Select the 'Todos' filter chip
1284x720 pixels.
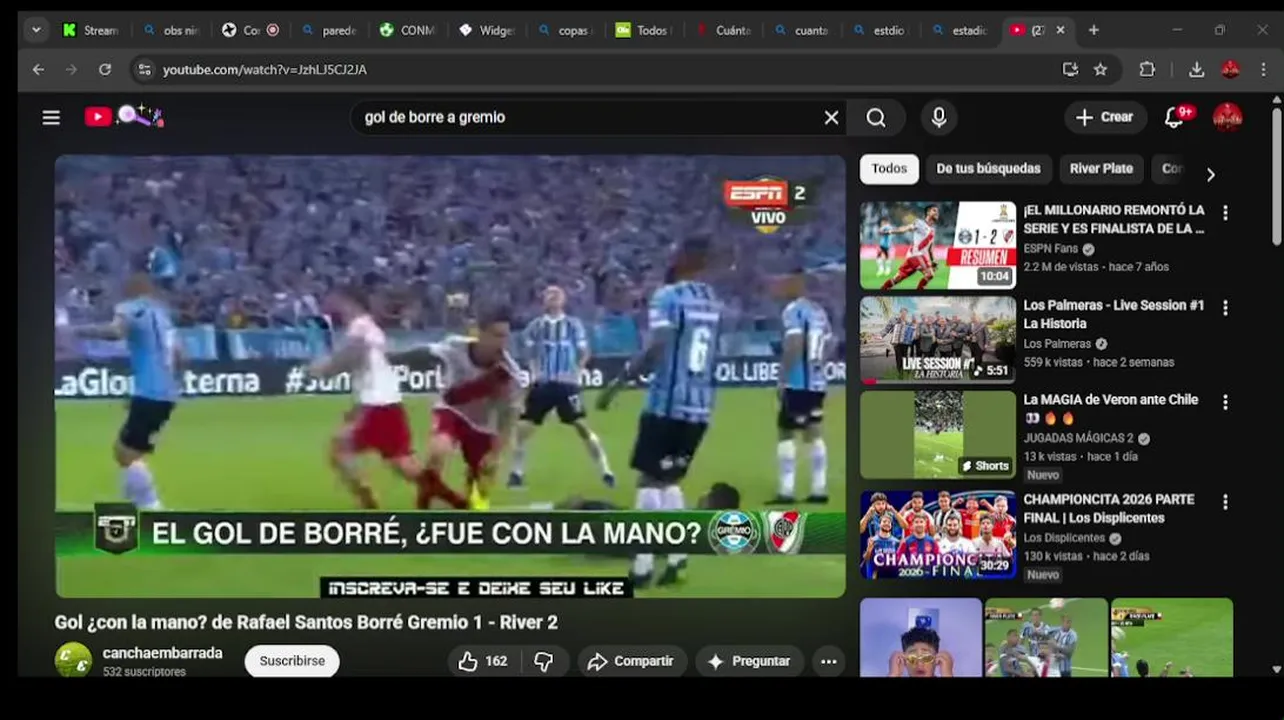[x=889, y=169]
